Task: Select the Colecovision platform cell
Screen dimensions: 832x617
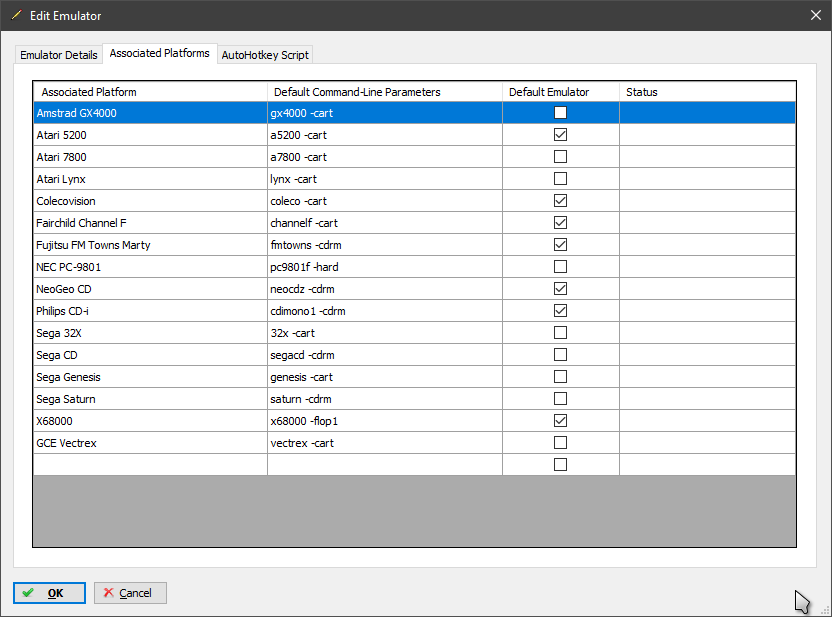Action: (150, 201)
